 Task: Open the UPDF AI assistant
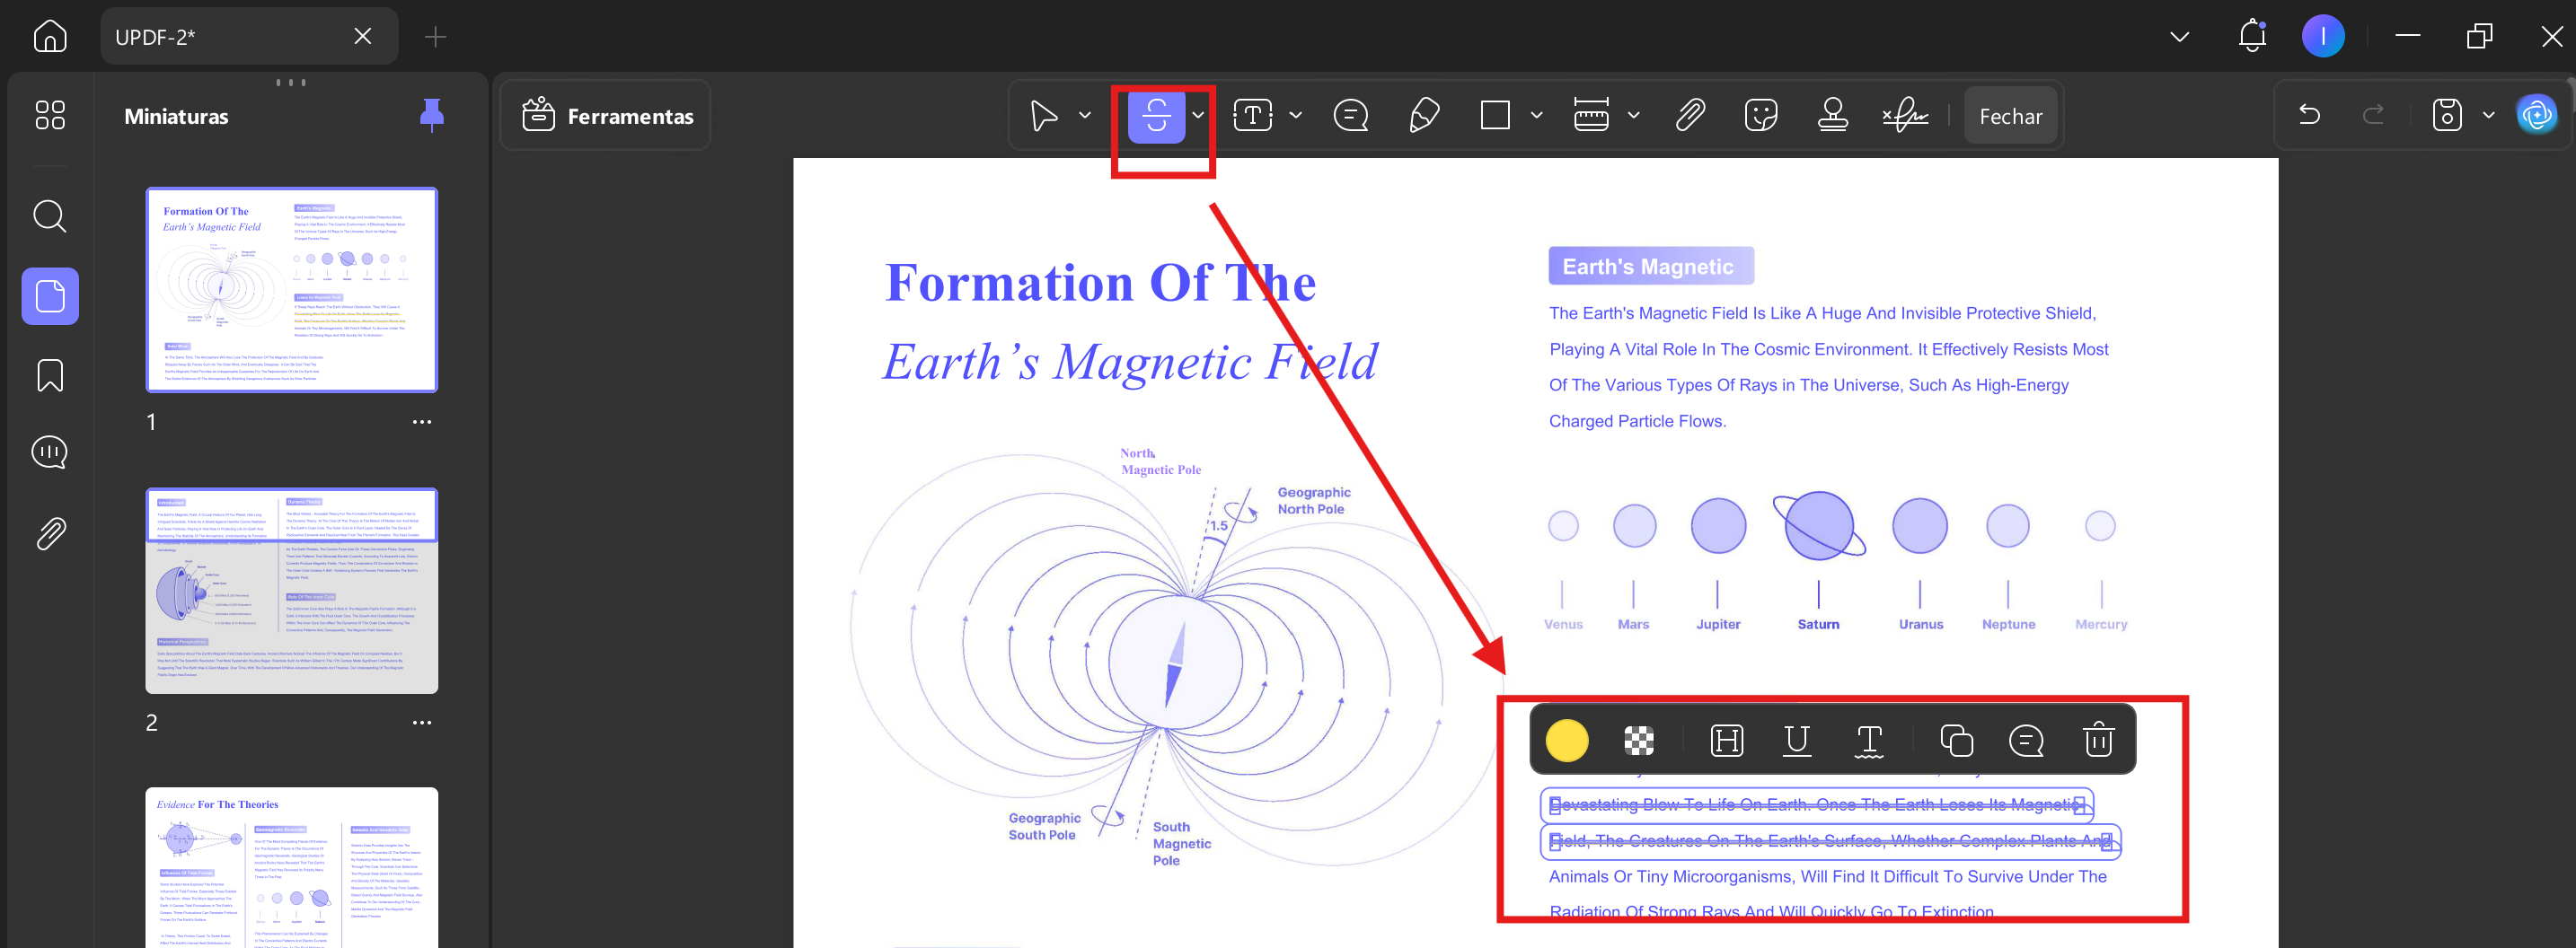[x=2537, y=116]
